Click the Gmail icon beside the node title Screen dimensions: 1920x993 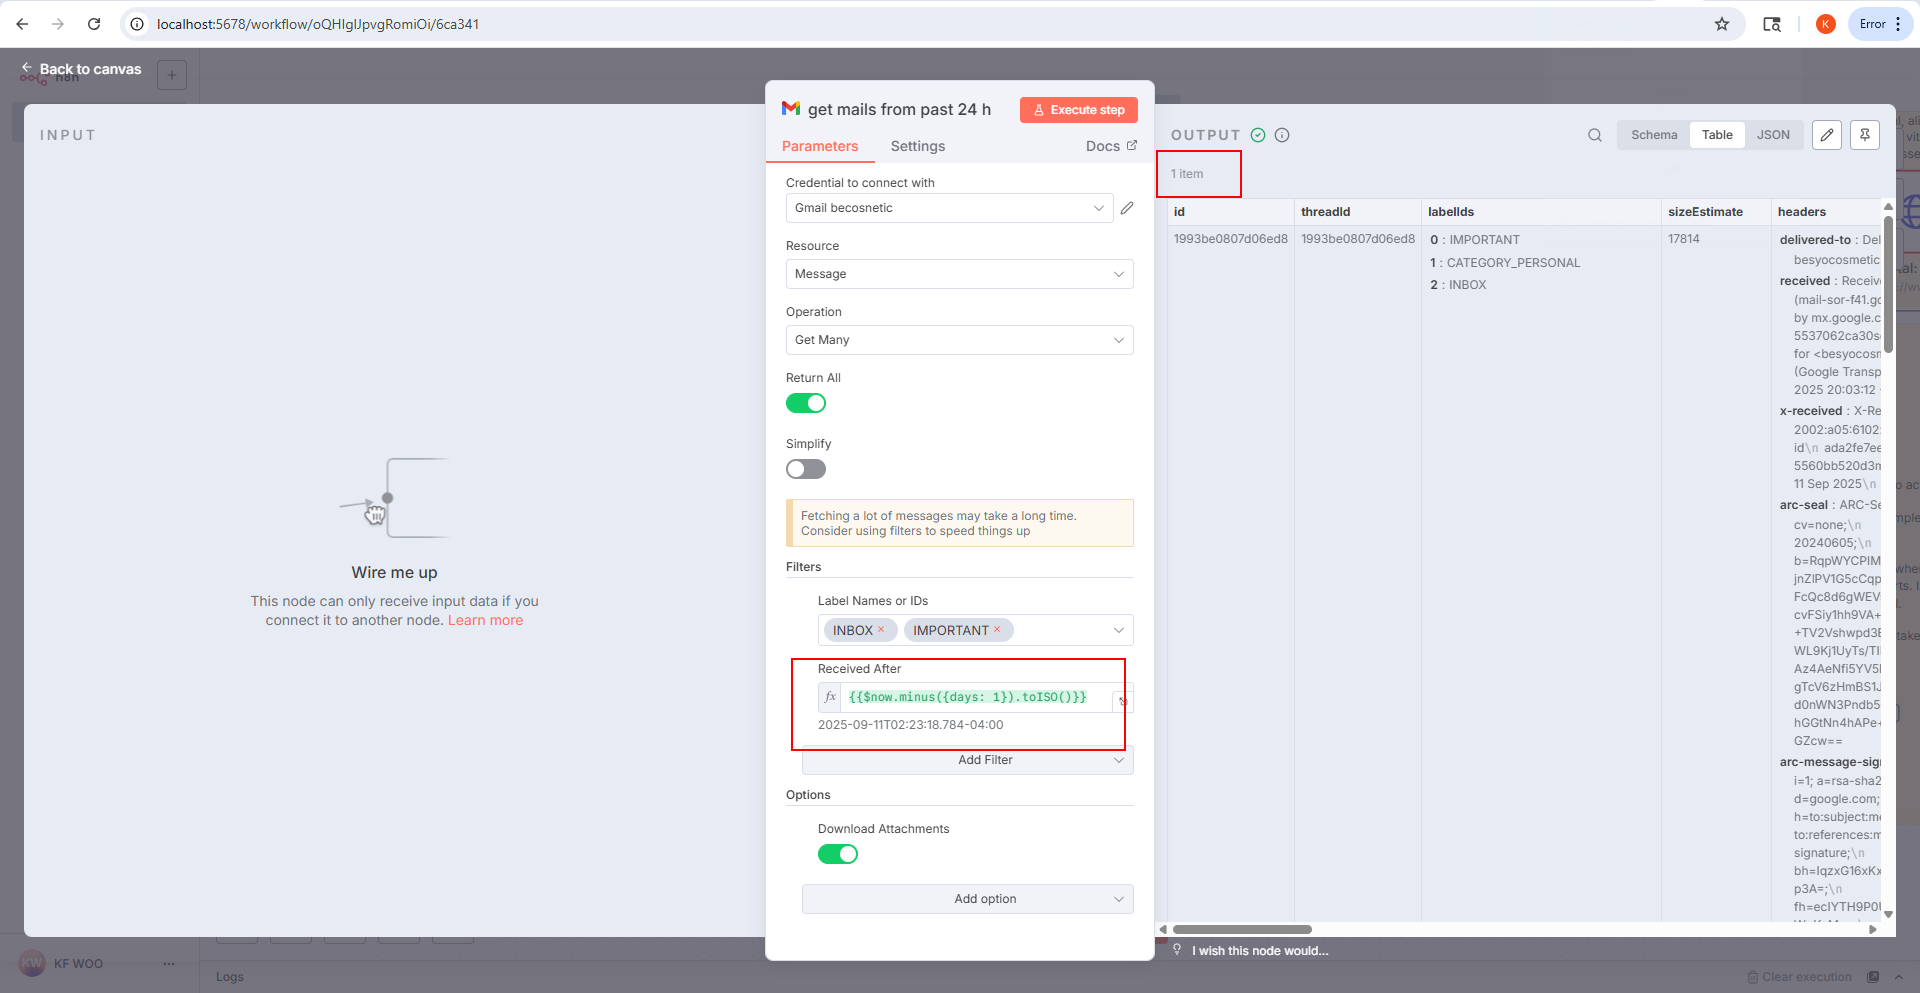tap(791, 109)
